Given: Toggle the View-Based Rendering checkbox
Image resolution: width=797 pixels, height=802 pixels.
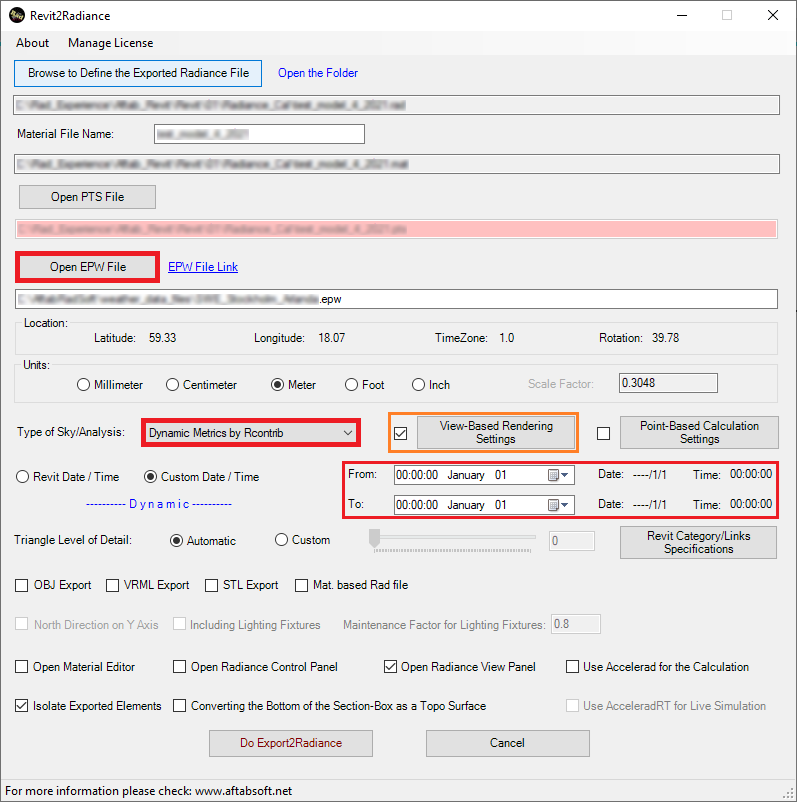Looking at the screenshot, I should pos(401,434).
